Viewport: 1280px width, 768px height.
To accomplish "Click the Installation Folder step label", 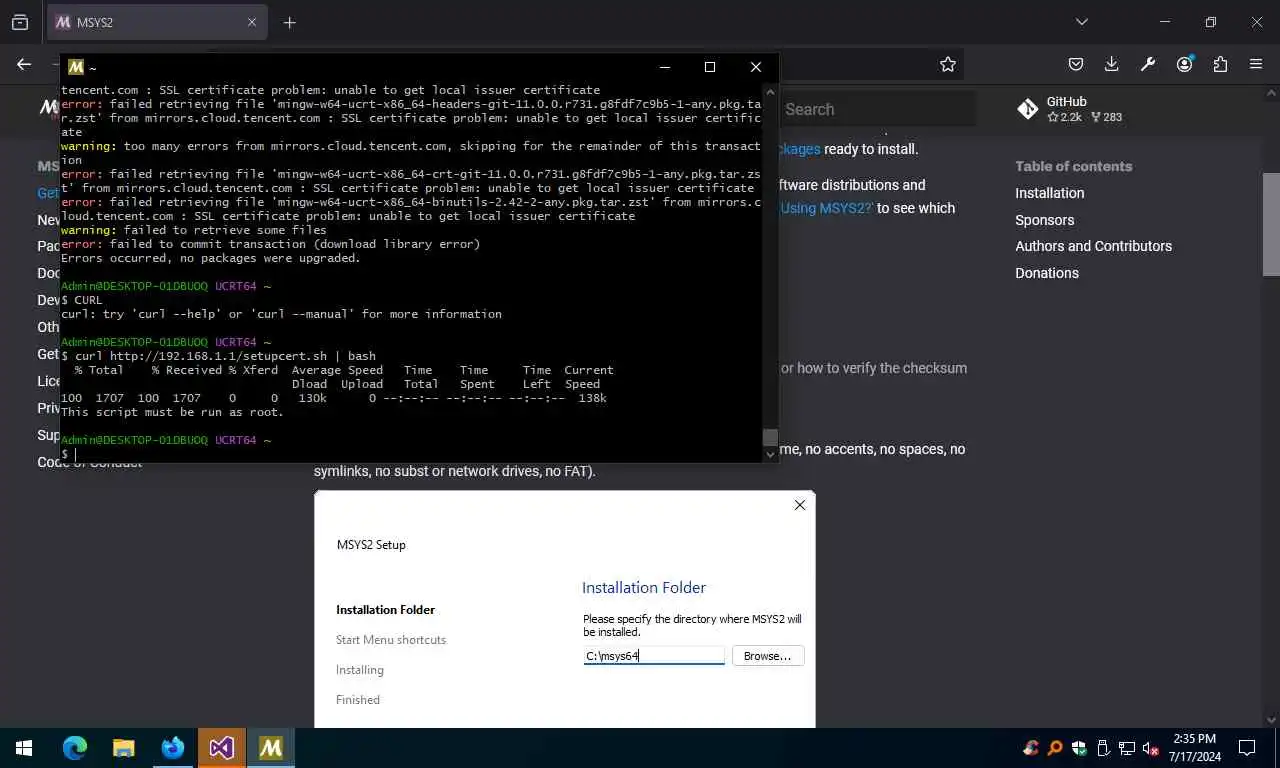I will 386,610.
